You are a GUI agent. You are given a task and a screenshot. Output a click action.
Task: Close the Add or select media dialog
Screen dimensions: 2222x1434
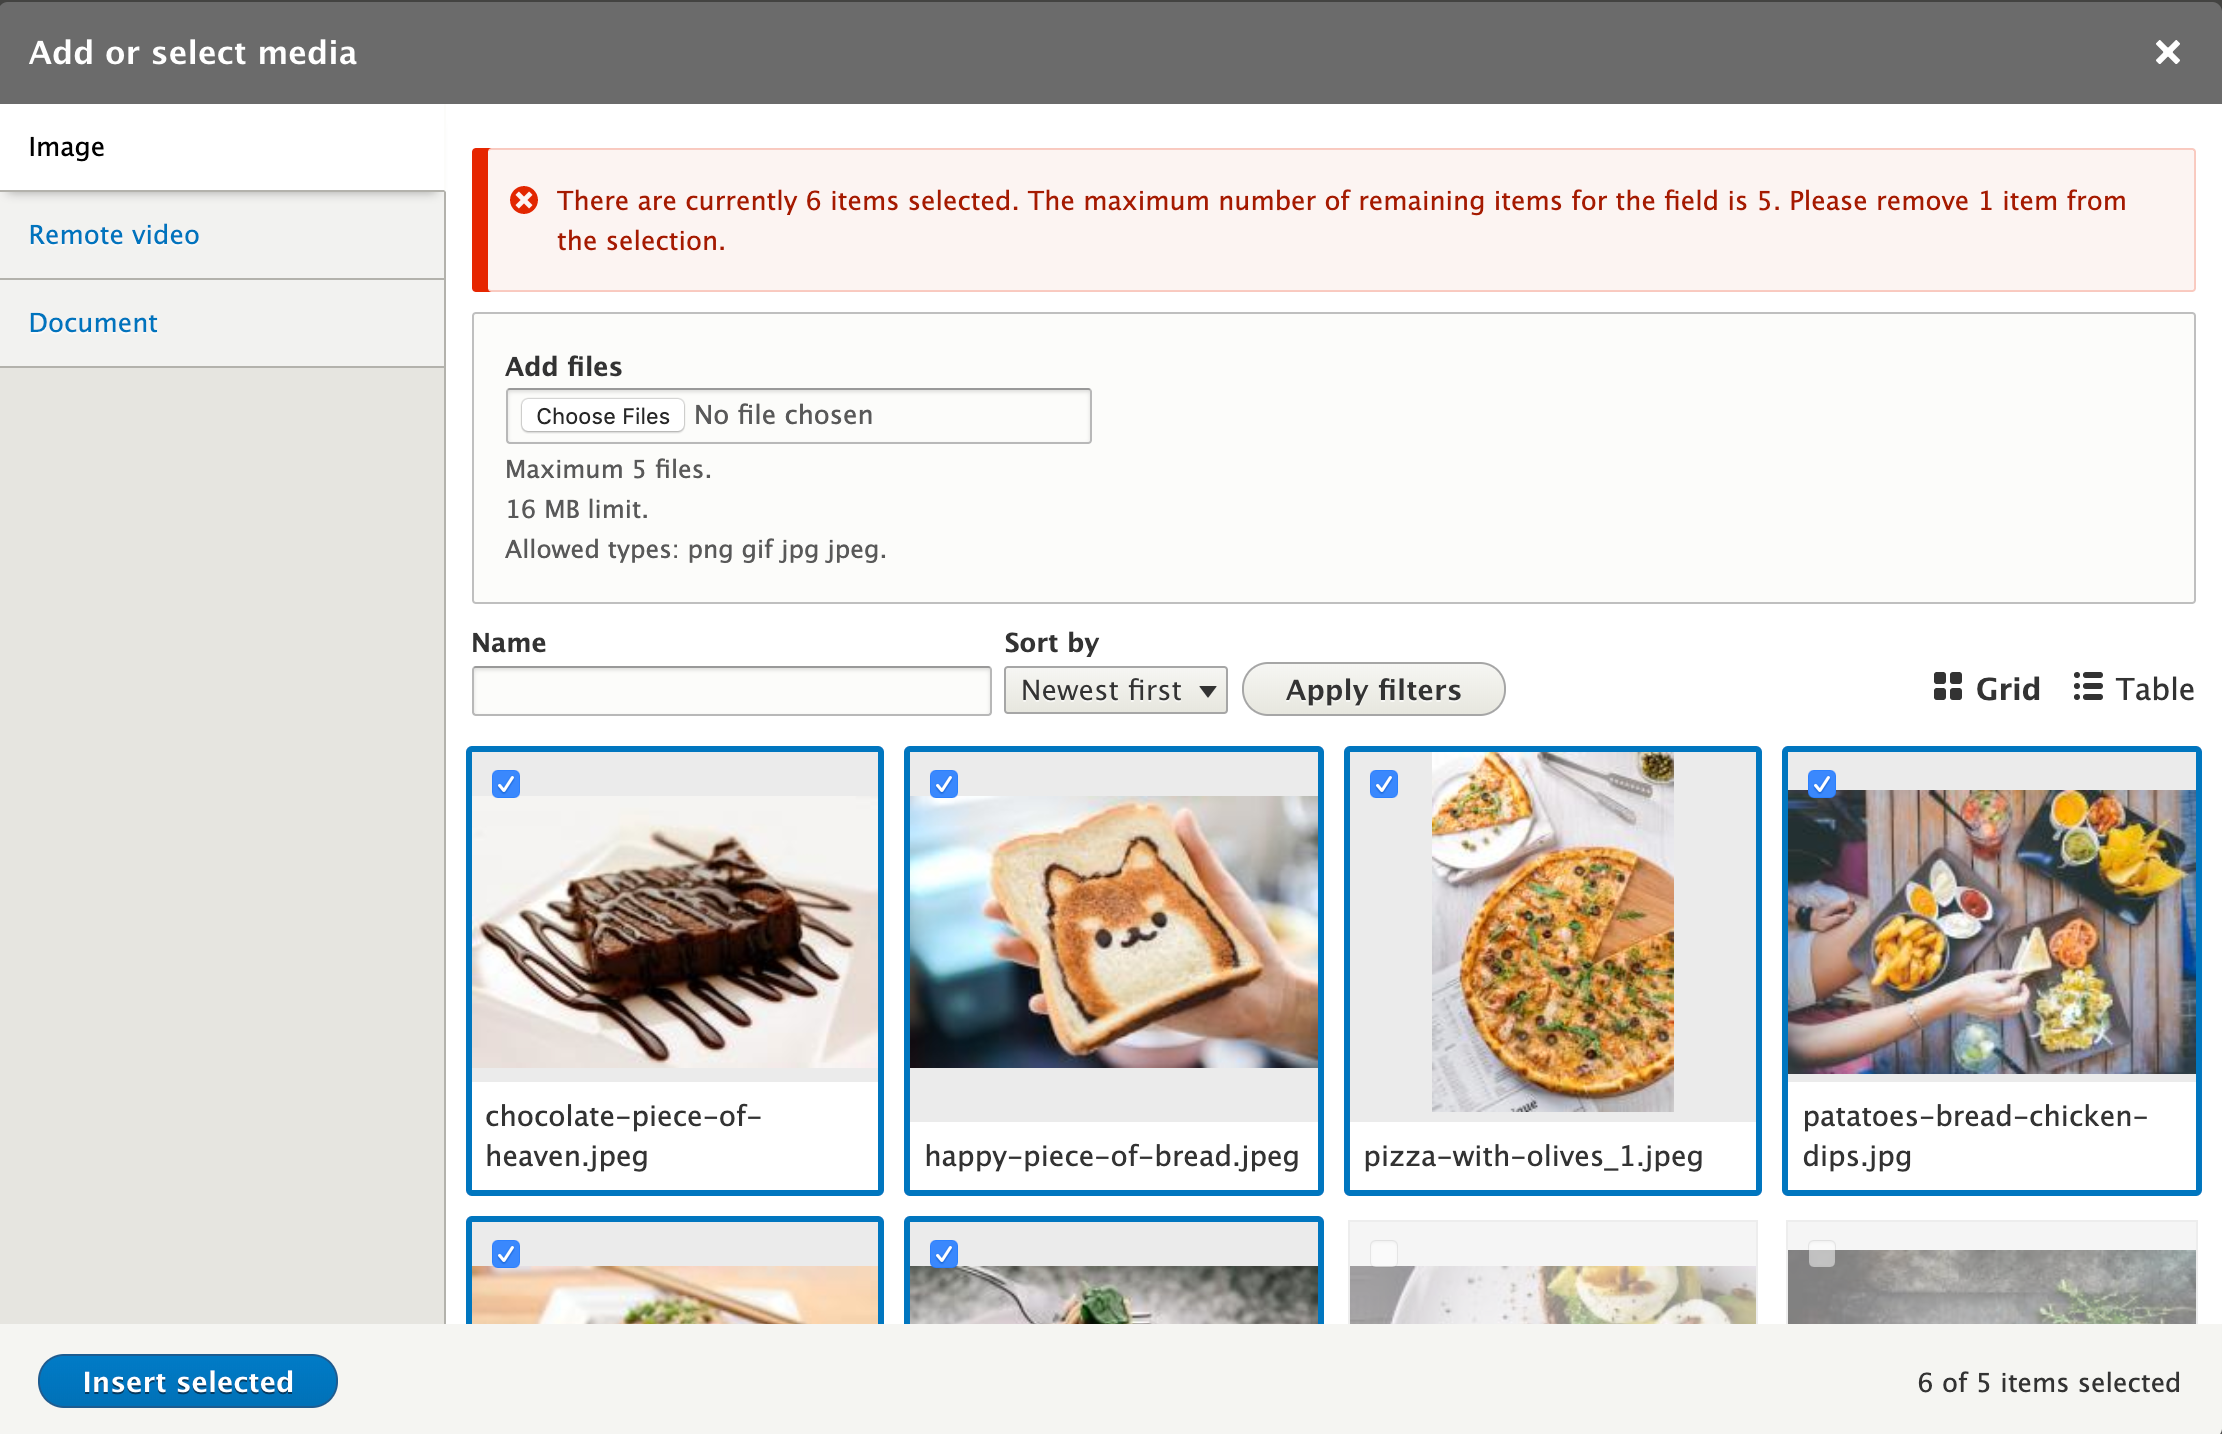(x=2167, y=52)
